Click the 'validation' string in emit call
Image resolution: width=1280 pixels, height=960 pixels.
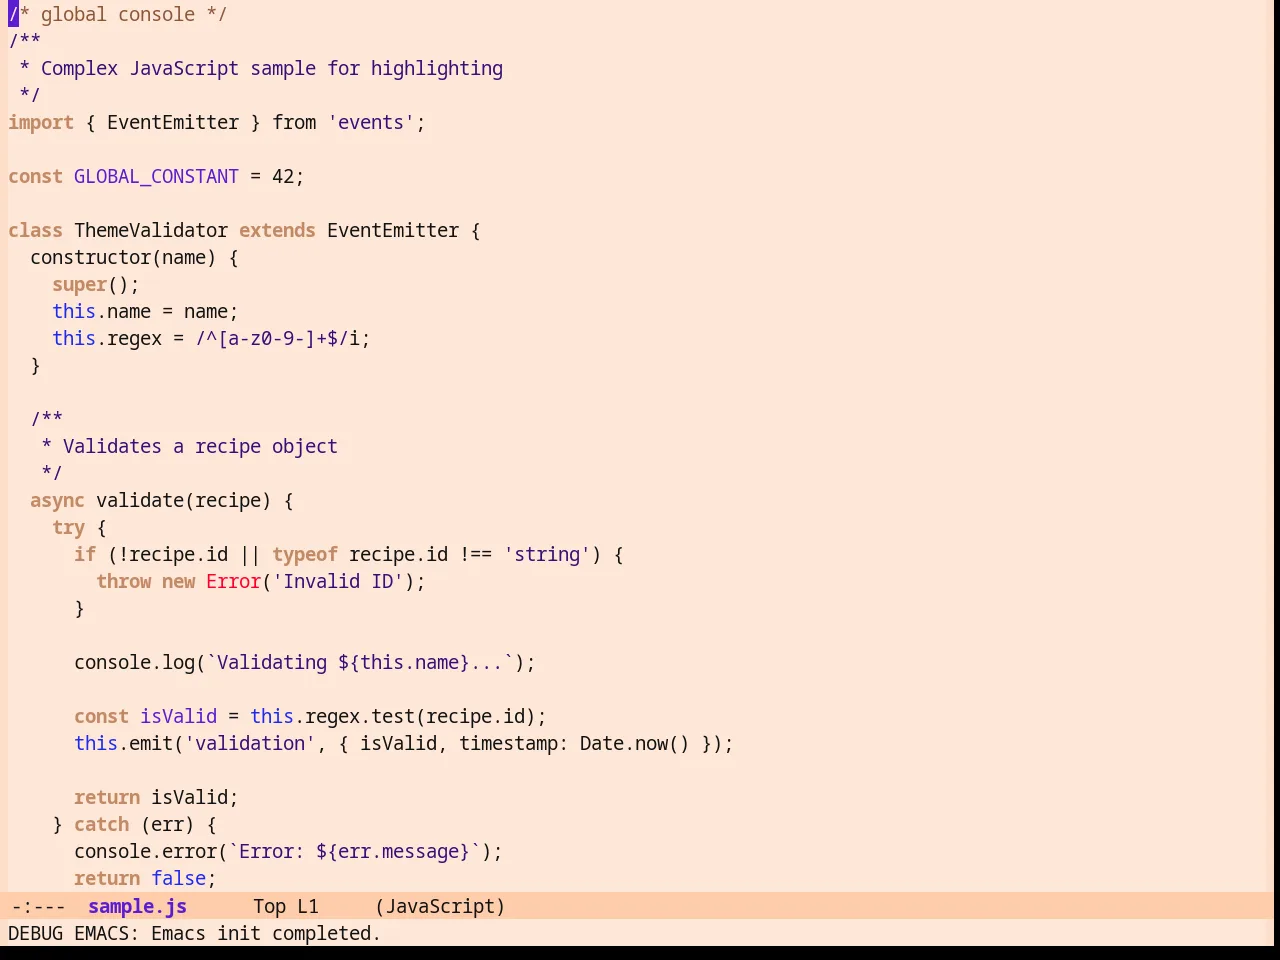(x=250, y=743)
